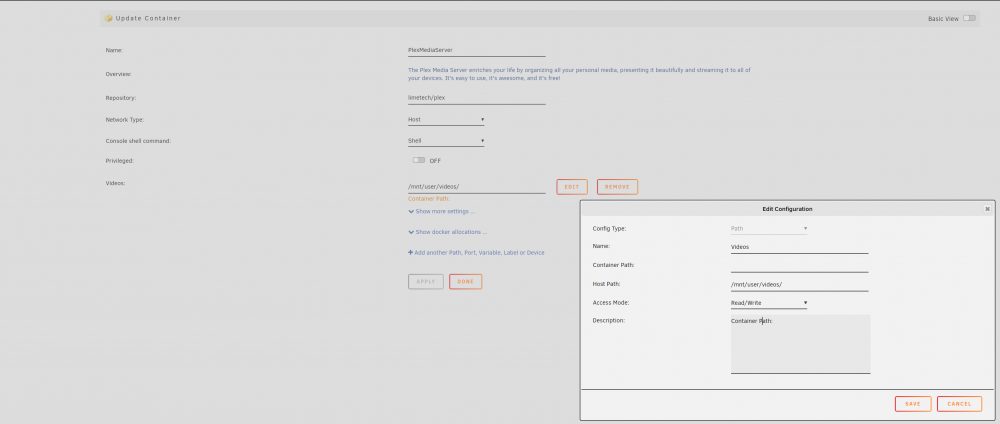Click the Update Container header icon
Viewport: 1000px width, 424px height.
coord(108,18)
